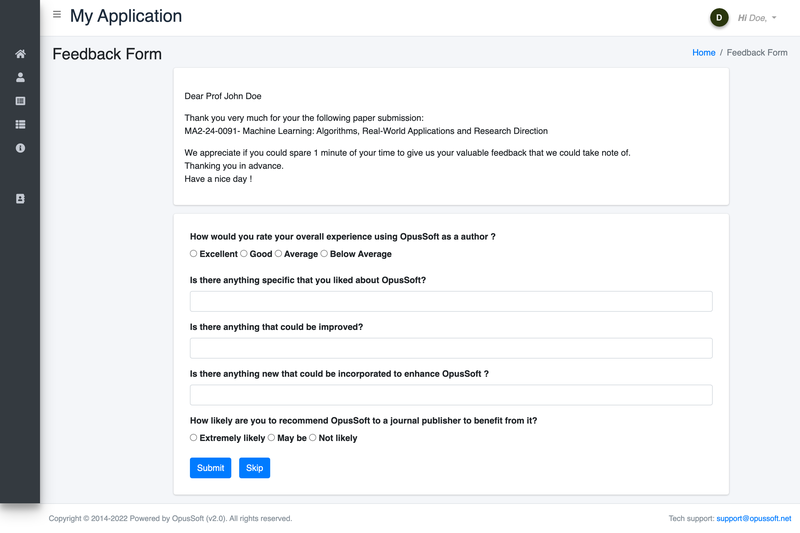800x533 pixels.
Task: Expand the Hi Doe user dropdown
Action: [x=757, y=18]
